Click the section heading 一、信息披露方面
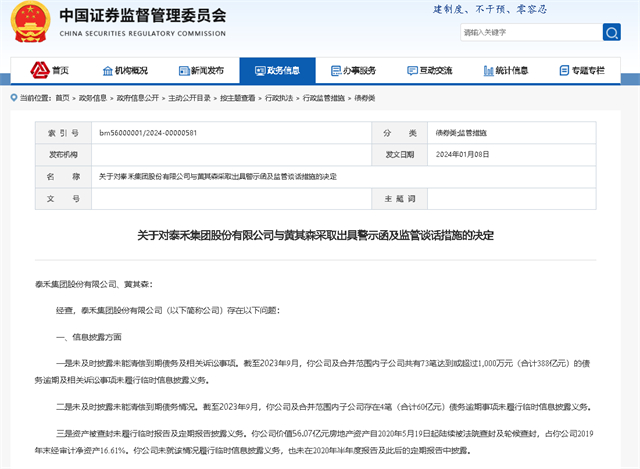The width and height of the screenshot is (640, 469). click(x=89, y=337)
